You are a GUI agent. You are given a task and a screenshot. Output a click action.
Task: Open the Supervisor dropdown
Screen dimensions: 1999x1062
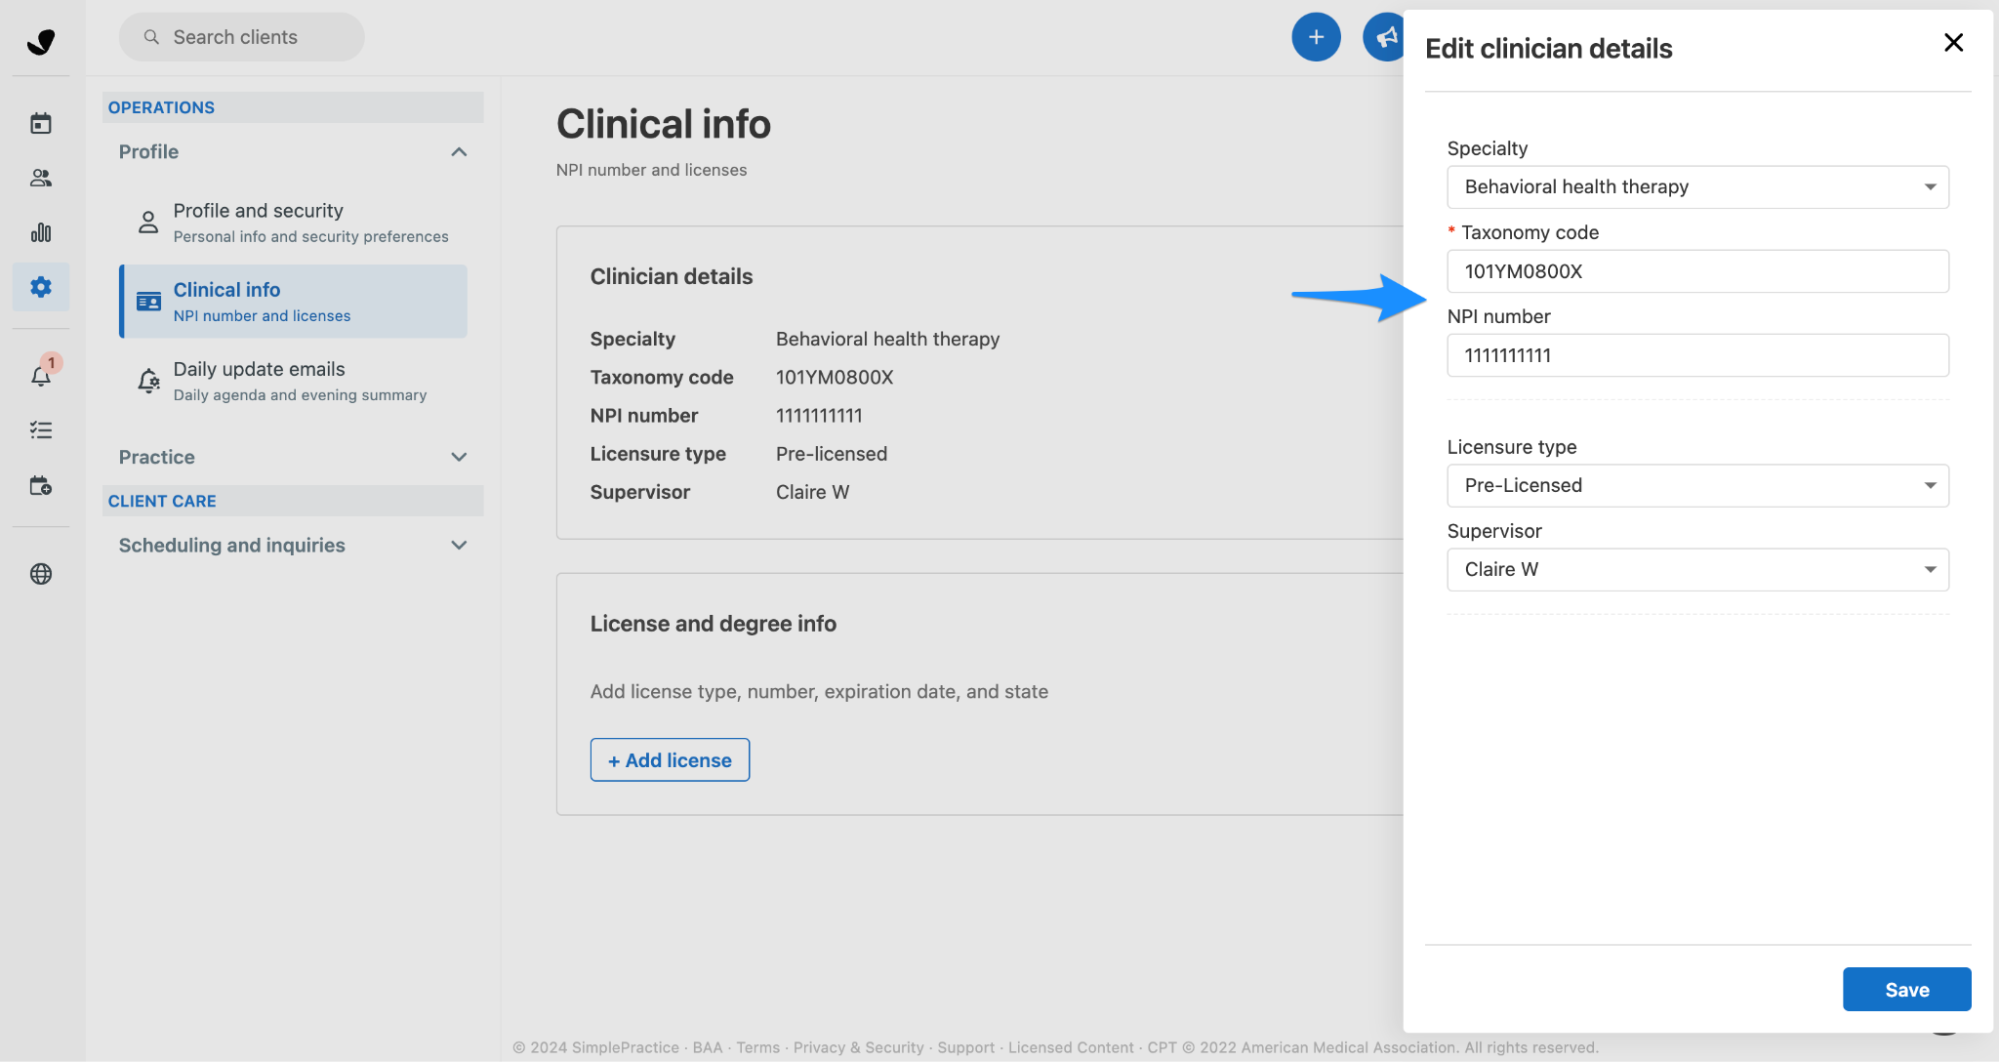tap(1697, 569)
